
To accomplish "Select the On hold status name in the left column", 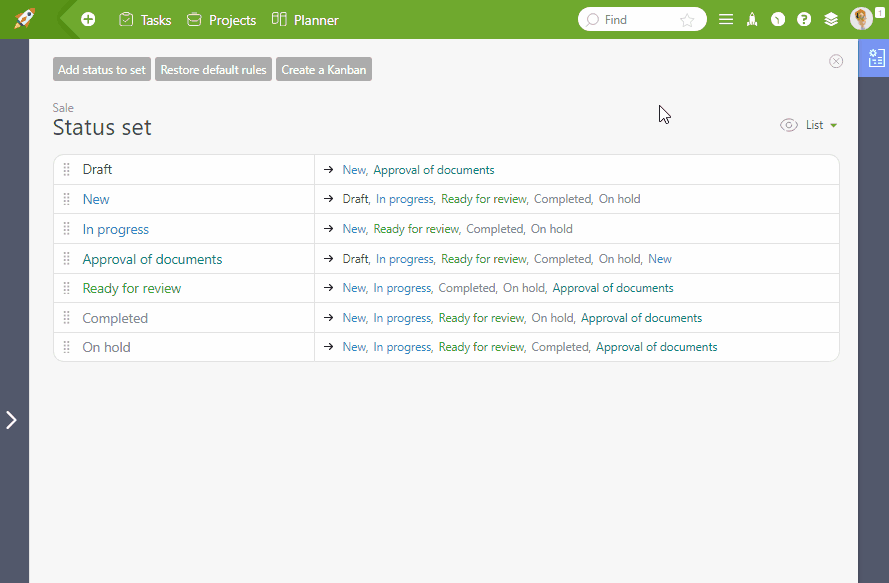I will (x=107, y=347).
